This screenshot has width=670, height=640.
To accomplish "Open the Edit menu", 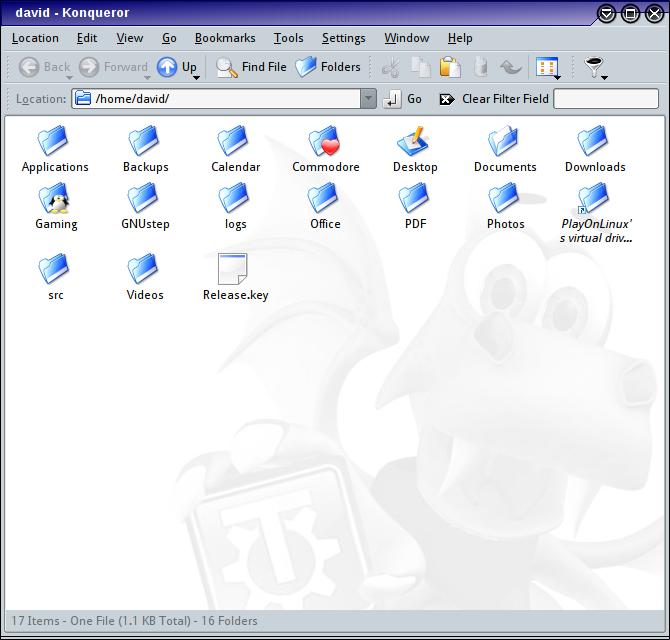I will pyautogui.click(x=87, y=38).
